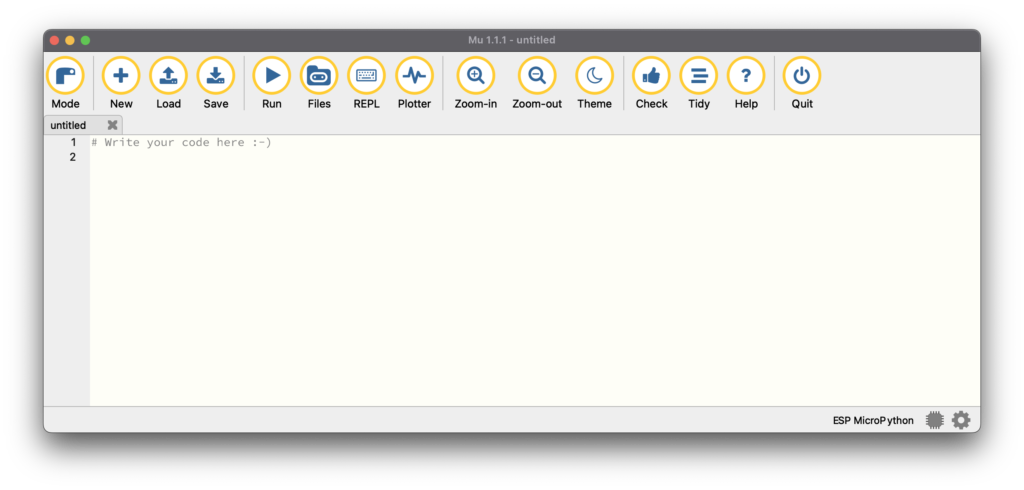Image resolution: width=1024 pixels, height=490 pixels.
Task: Maximize the Mu window with green button
Action: pos(86,41)
